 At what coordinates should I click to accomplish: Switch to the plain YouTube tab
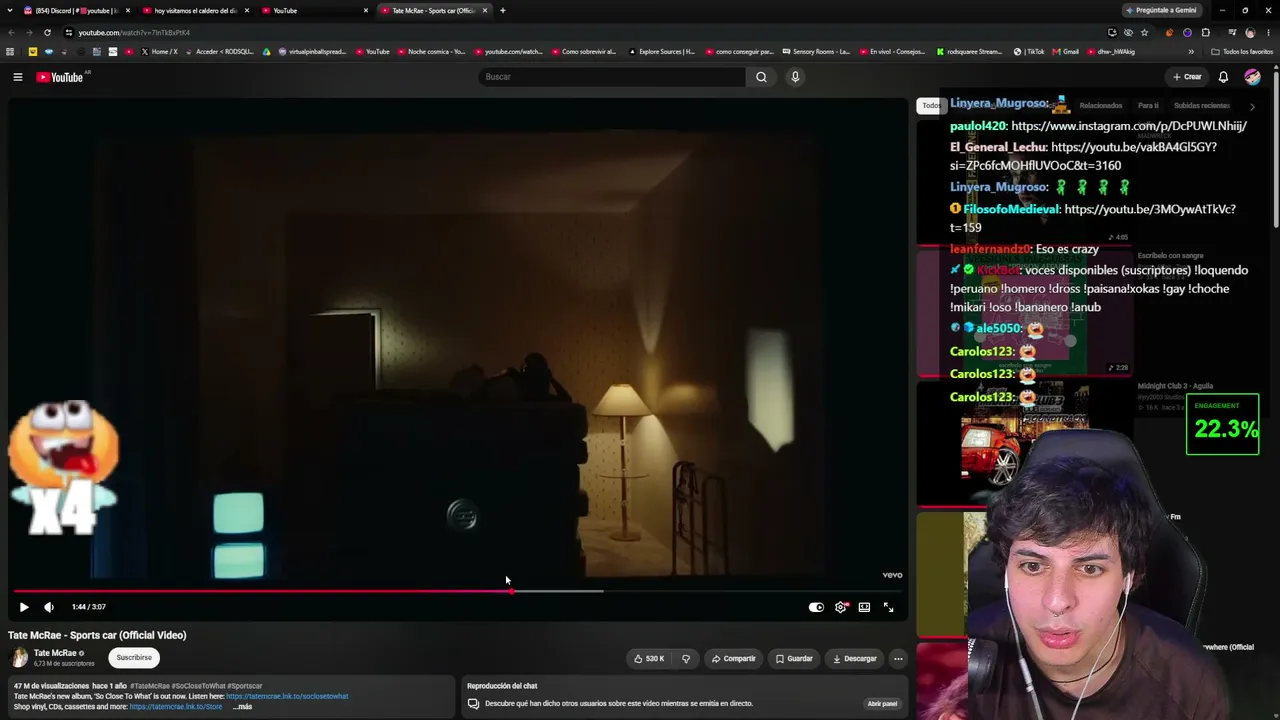pyautogui.click(x=315, y=10)
